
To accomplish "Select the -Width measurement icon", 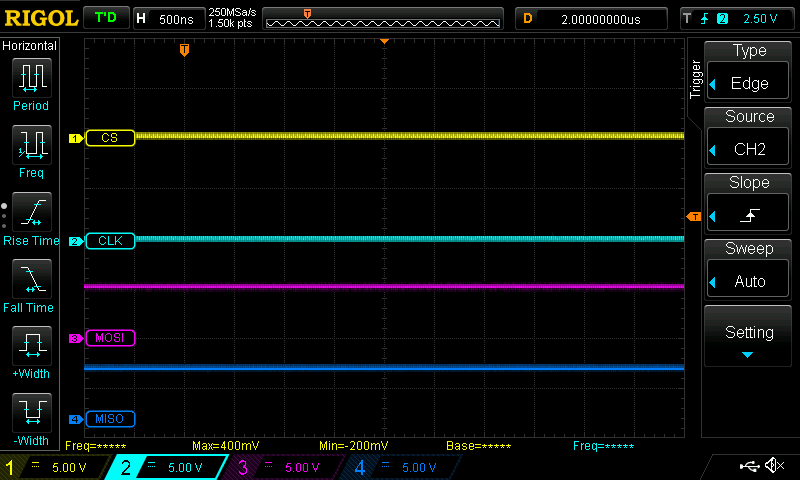I will (x=32, y=412).
